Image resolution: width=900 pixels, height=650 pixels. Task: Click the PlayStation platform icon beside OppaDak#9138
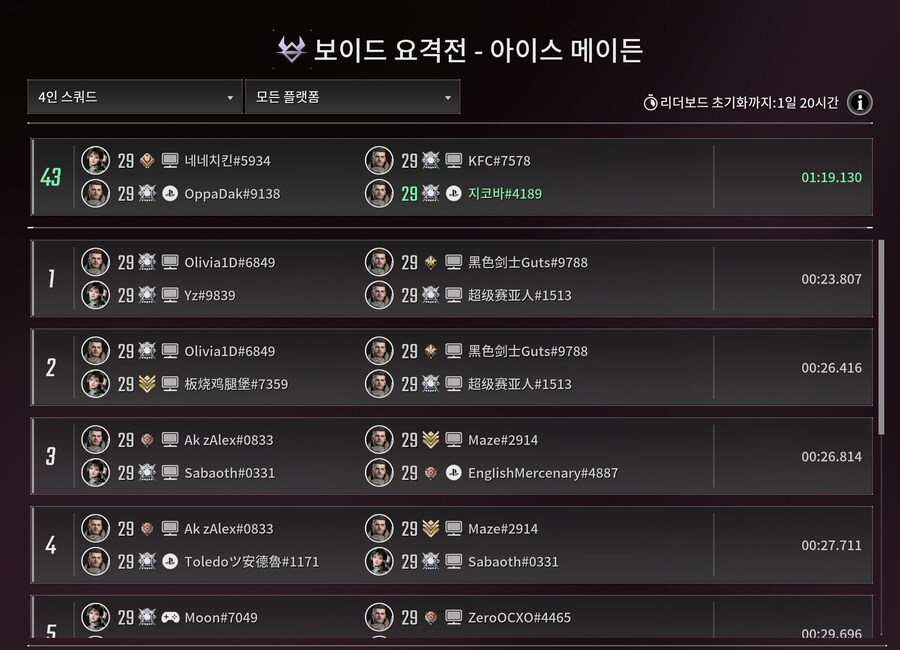170,194
